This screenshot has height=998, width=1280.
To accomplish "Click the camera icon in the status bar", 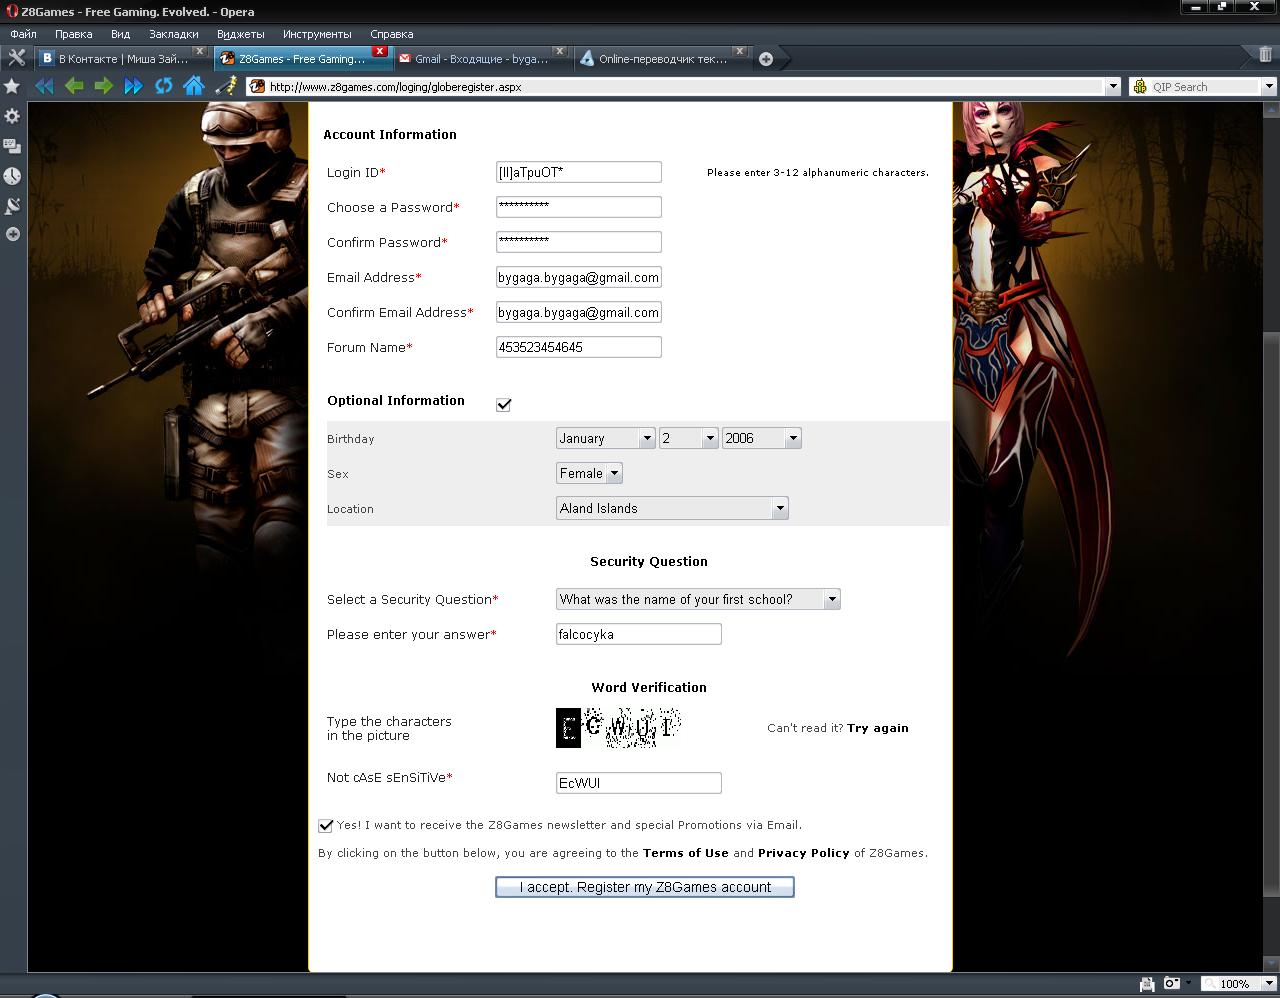I will point(1172,984).
